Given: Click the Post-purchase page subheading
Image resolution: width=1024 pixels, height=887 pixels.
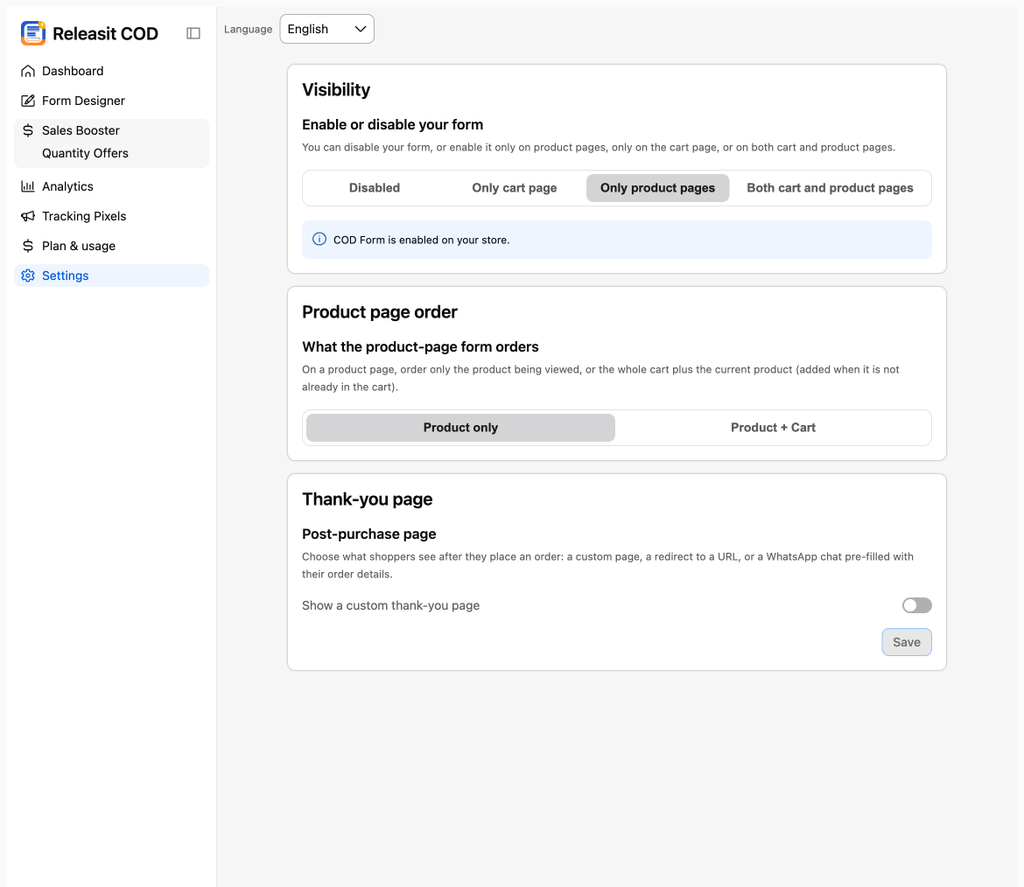Looking at the screenshot, I should 369,534.
